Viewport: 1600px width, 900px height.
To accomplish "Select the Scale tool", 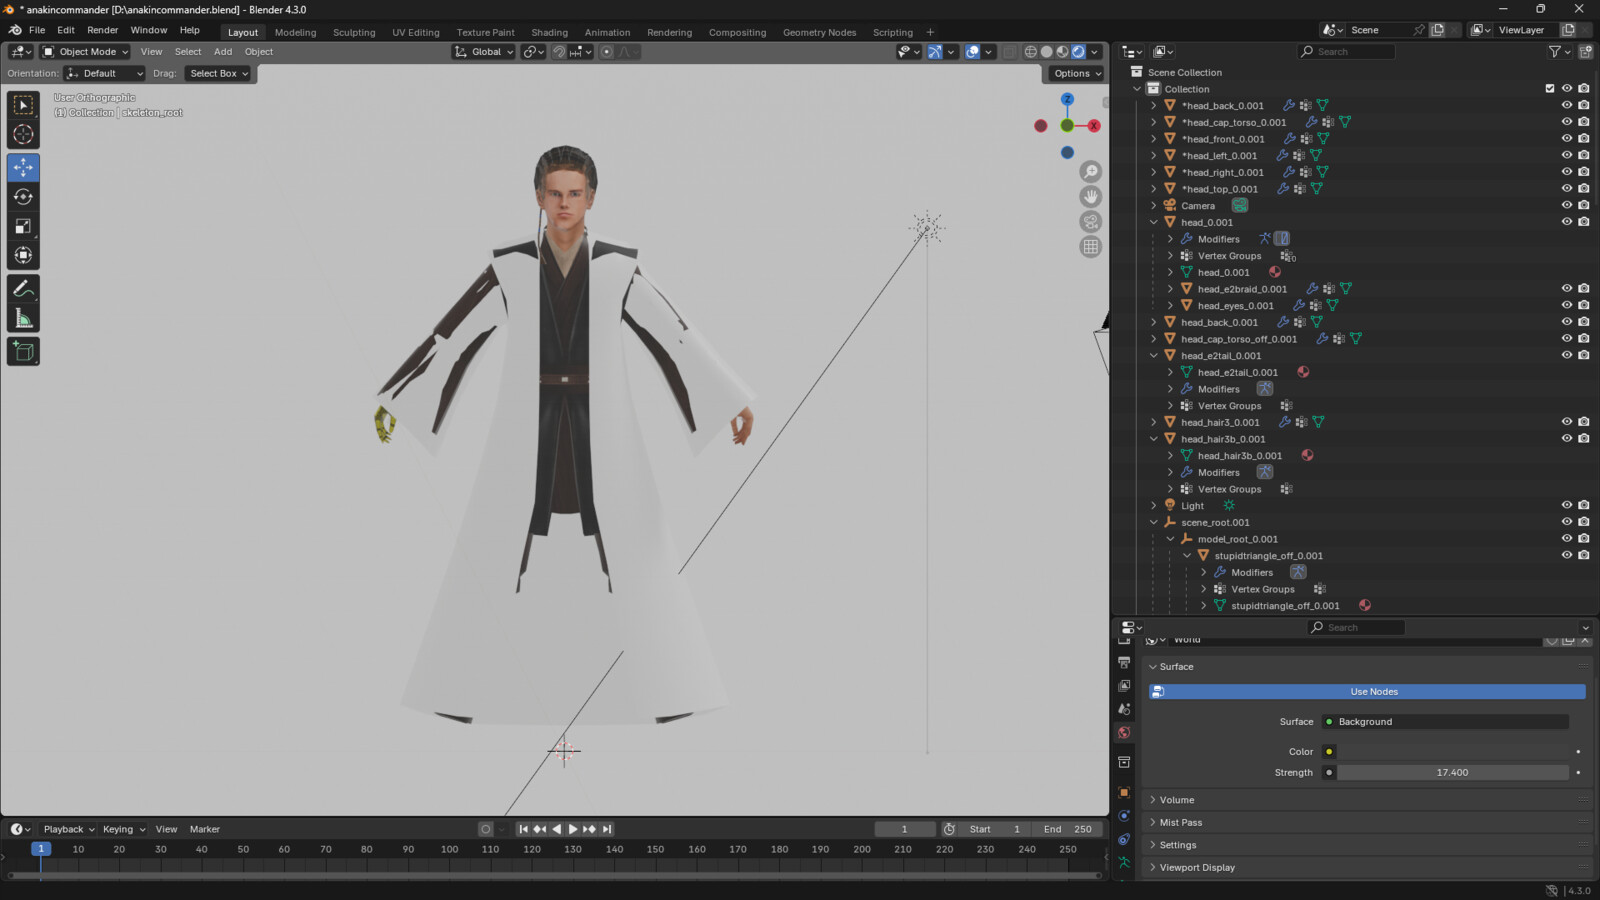I will coord(23,227).
